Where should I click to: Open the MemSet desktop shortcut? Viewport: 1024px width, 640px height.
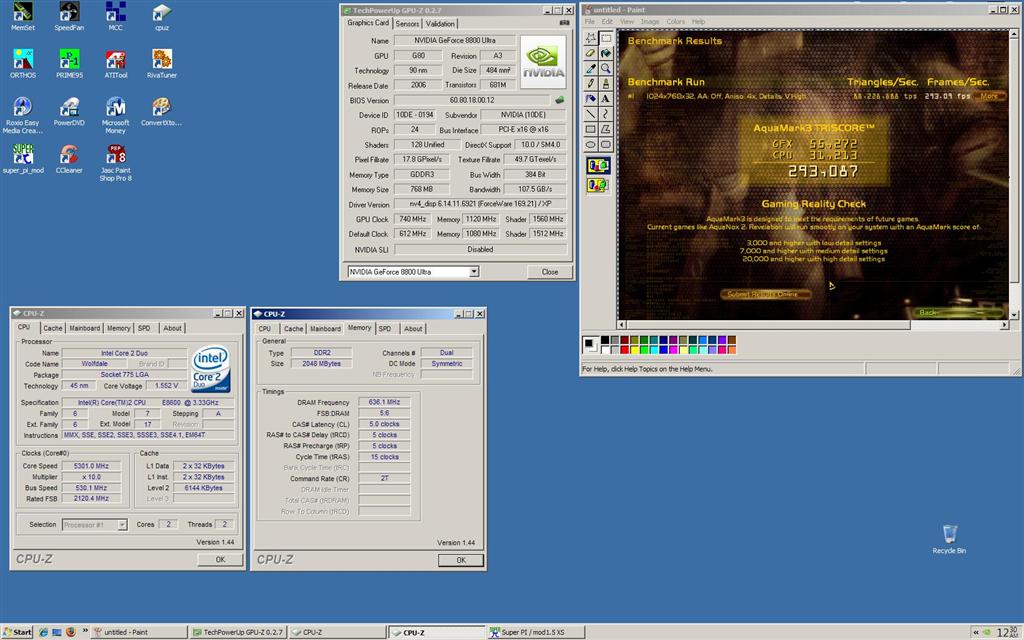[x=23, y=16]
